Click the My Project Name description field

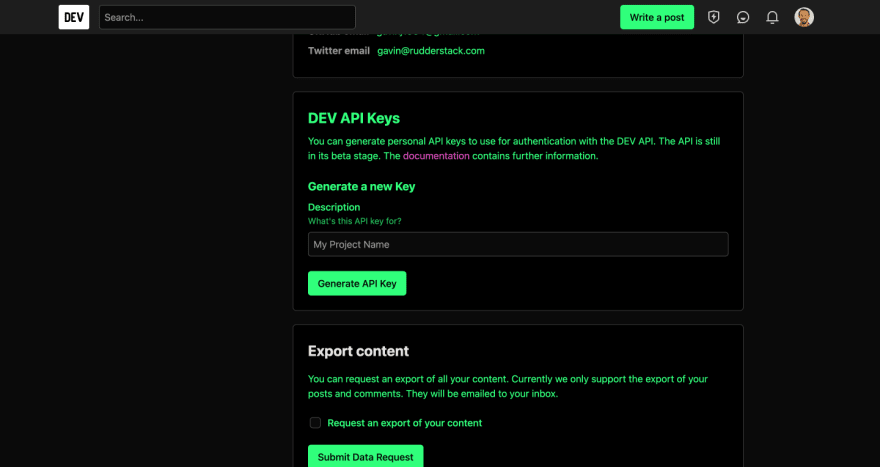[518, 244]
